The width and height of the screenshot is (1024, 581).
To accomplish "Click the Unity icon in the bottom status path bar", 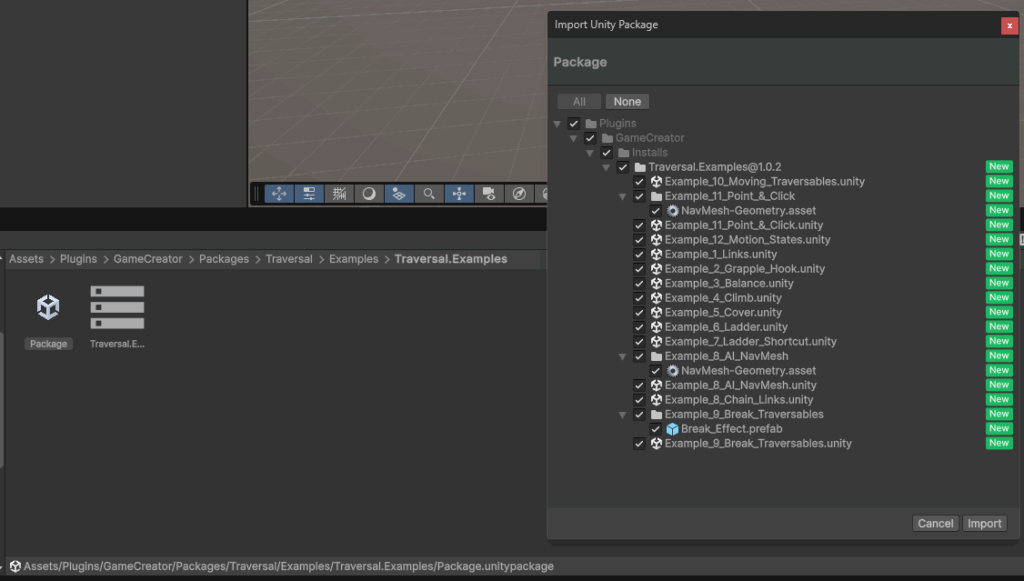I will pos(14,566).
